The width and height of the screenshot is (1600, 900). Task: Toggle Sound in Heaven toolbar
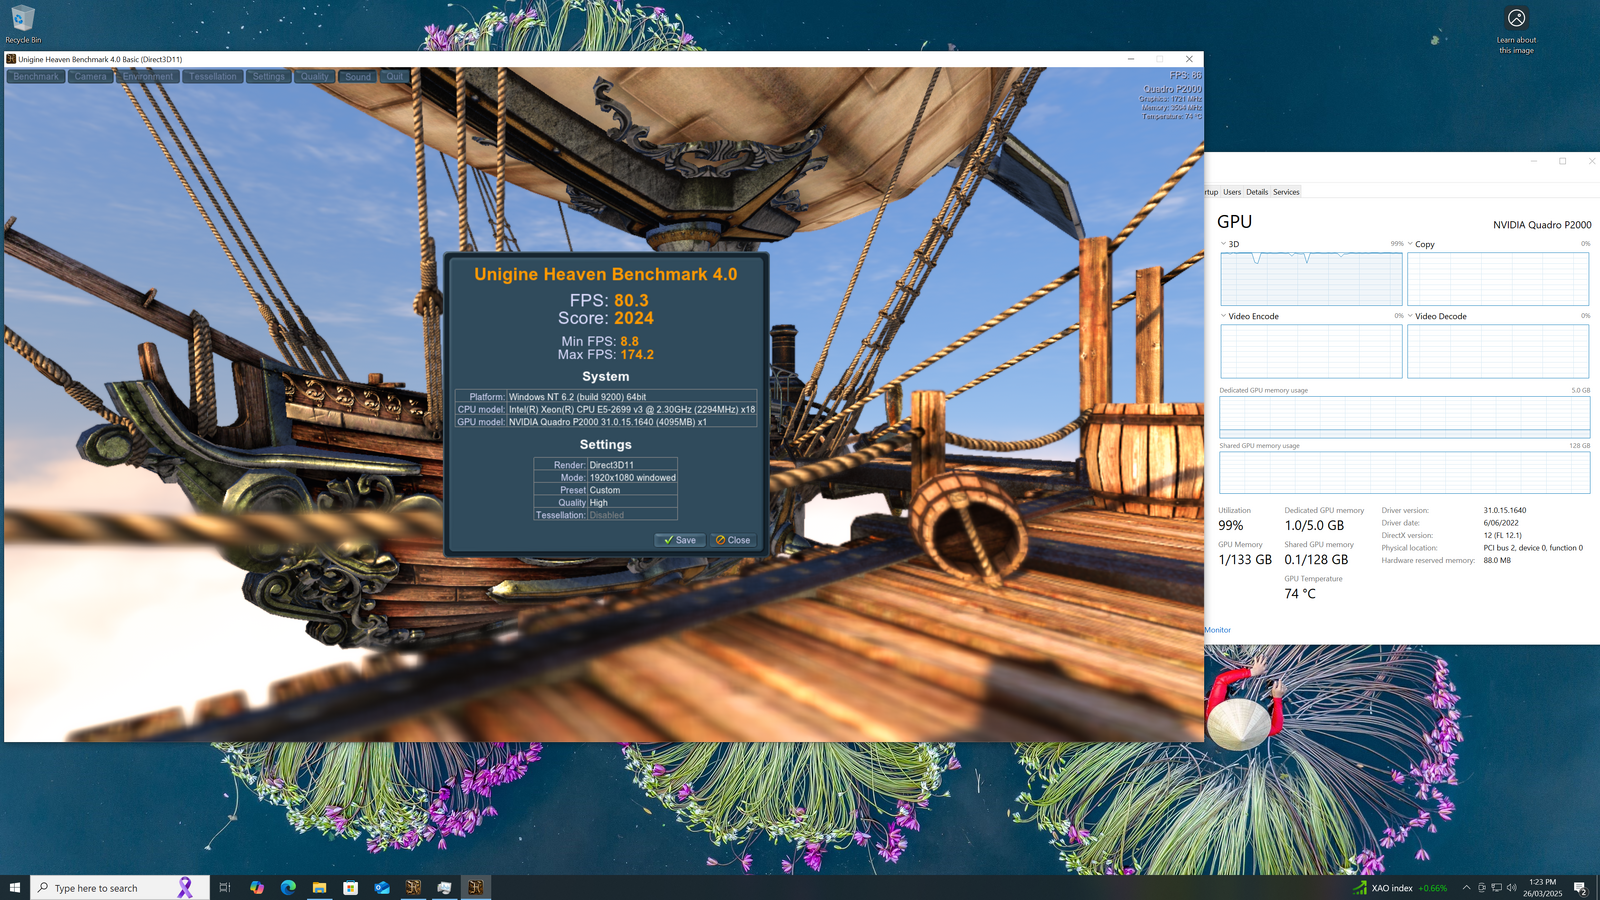pos(358,77)
